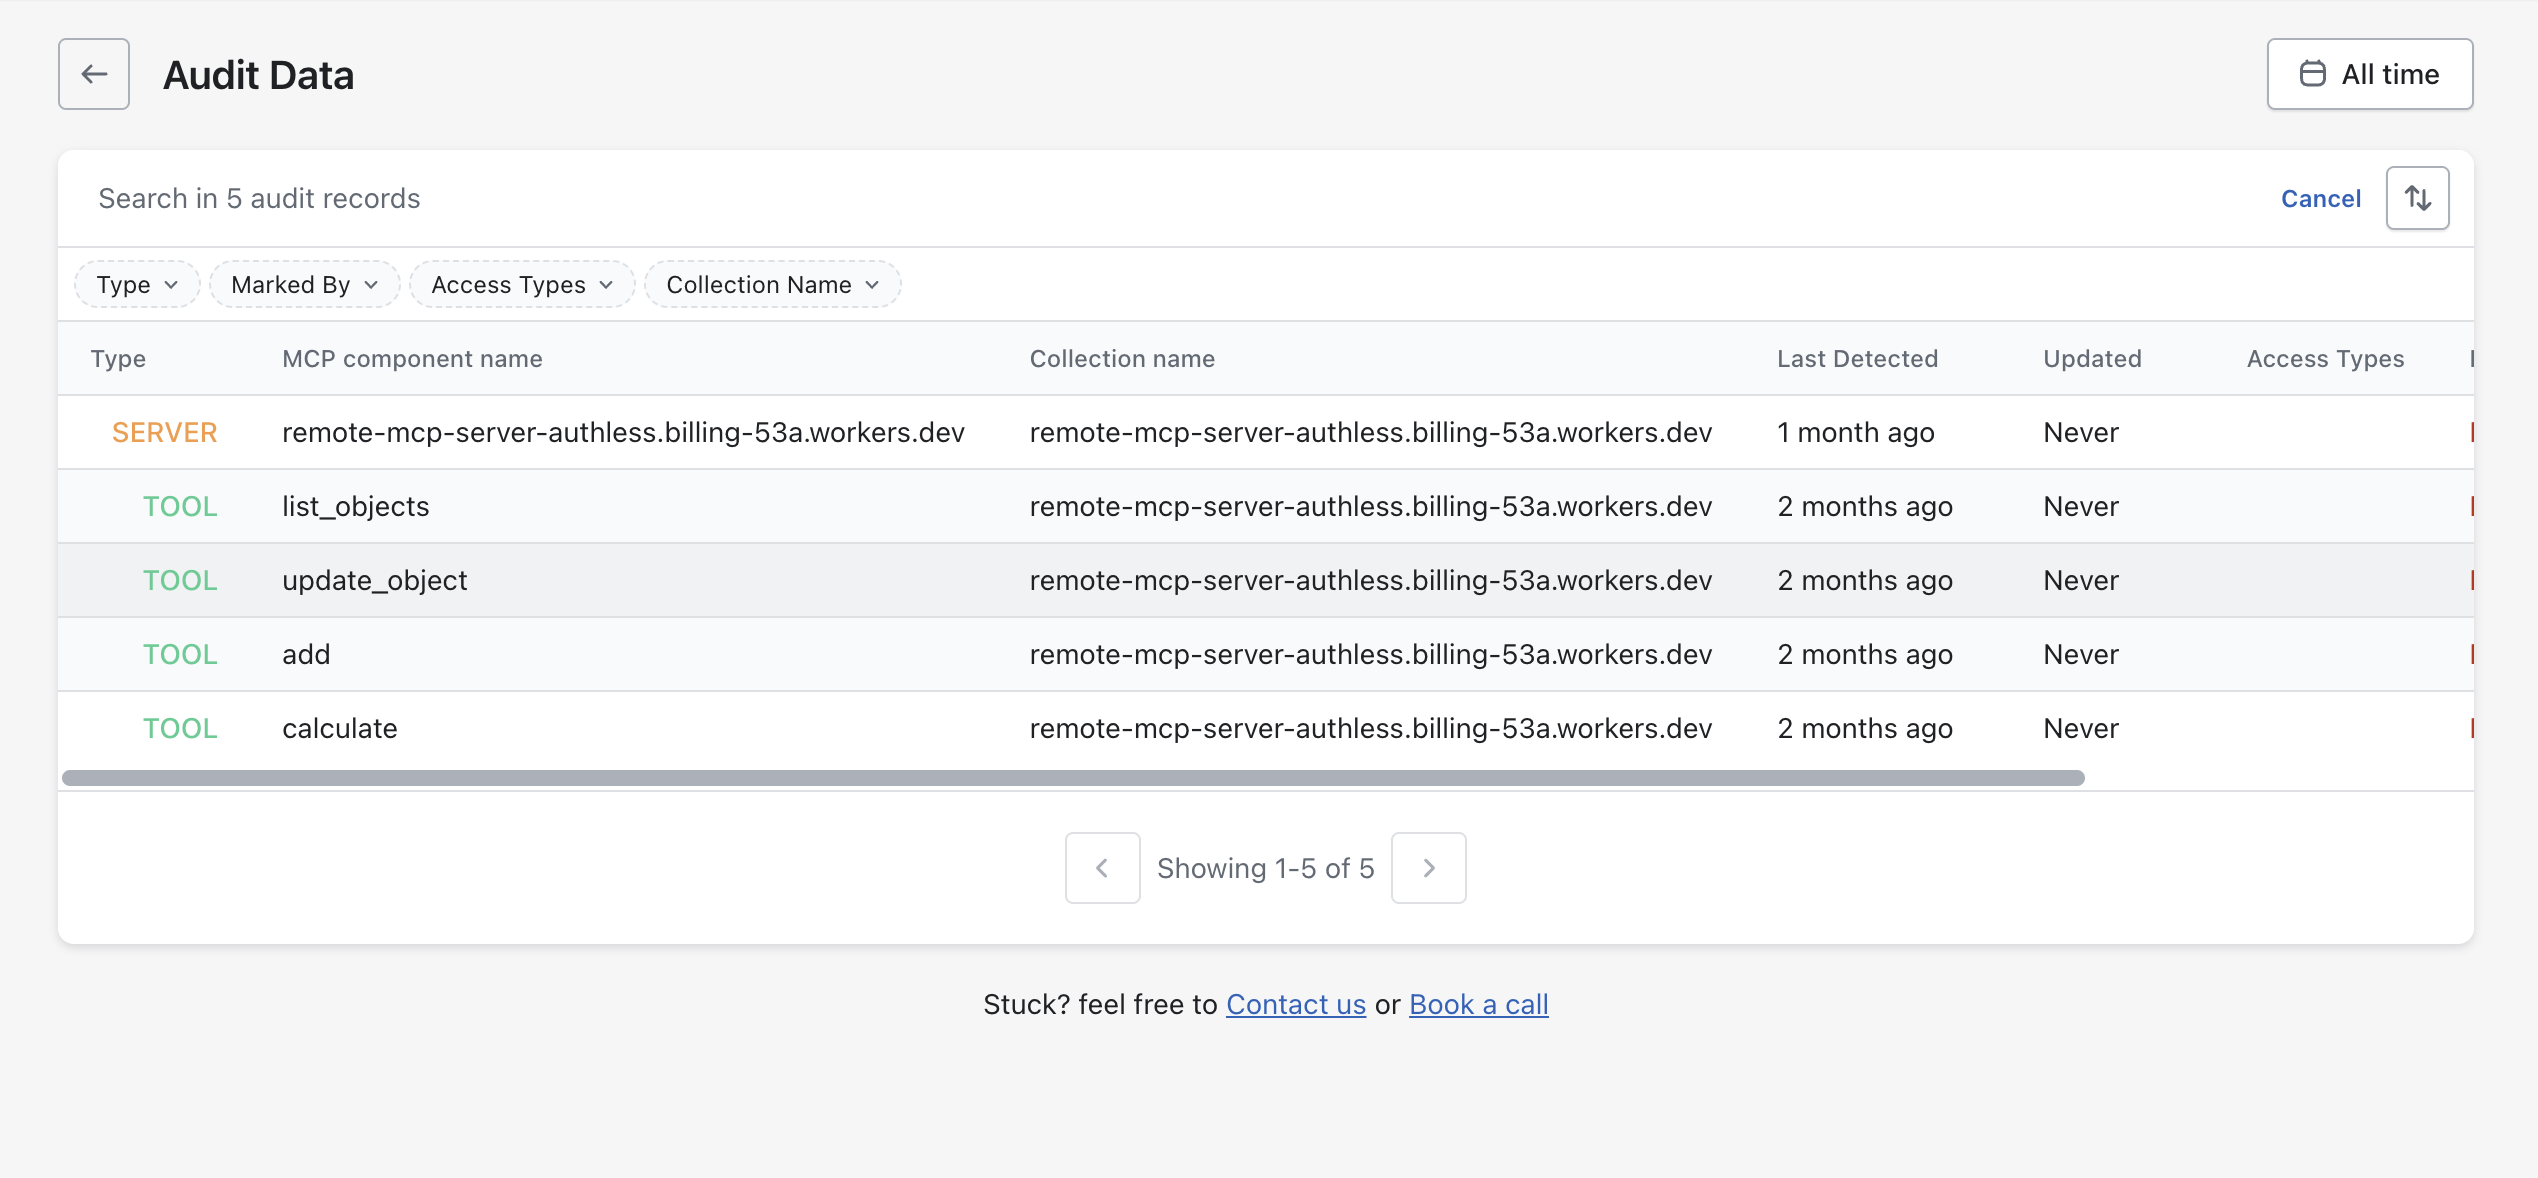The height and width of the screenshot is (1178, 2538).
Task: Select the calculate tool row
Action: click(339, 729)
